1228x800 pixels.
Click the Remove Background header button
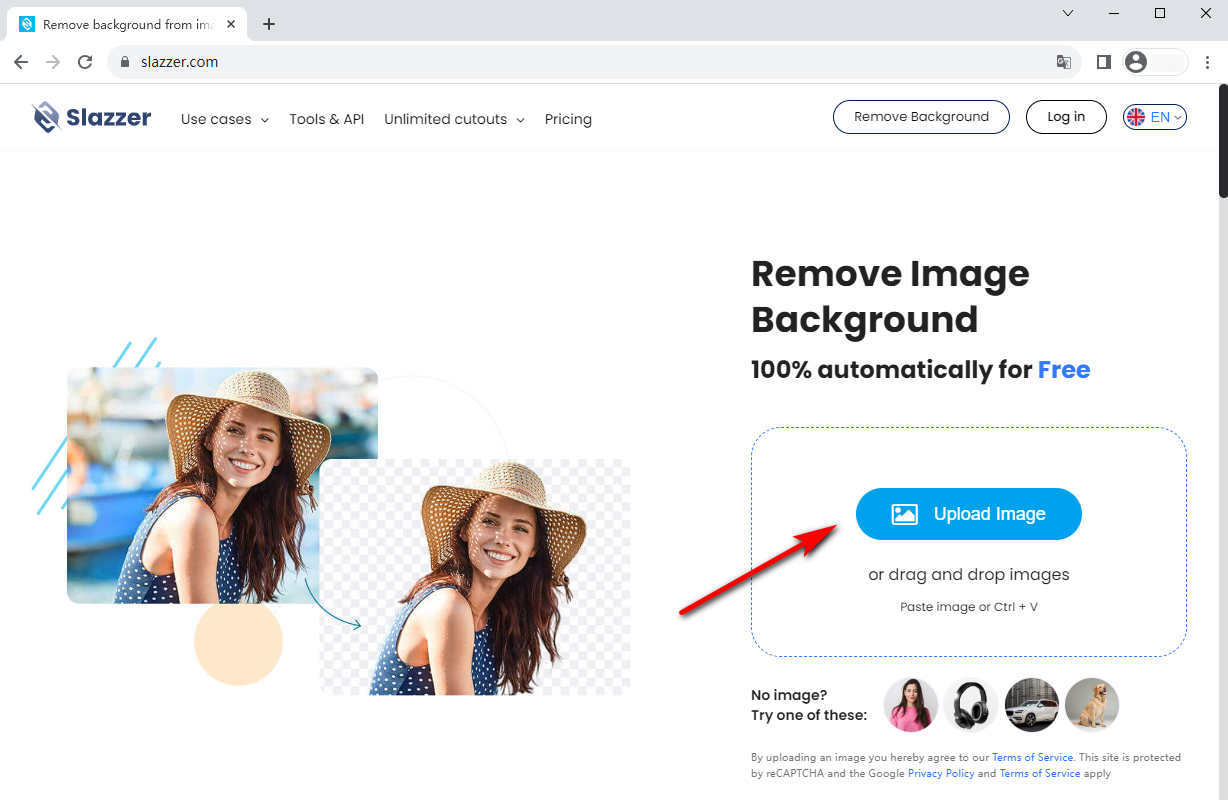coord(921,117)
